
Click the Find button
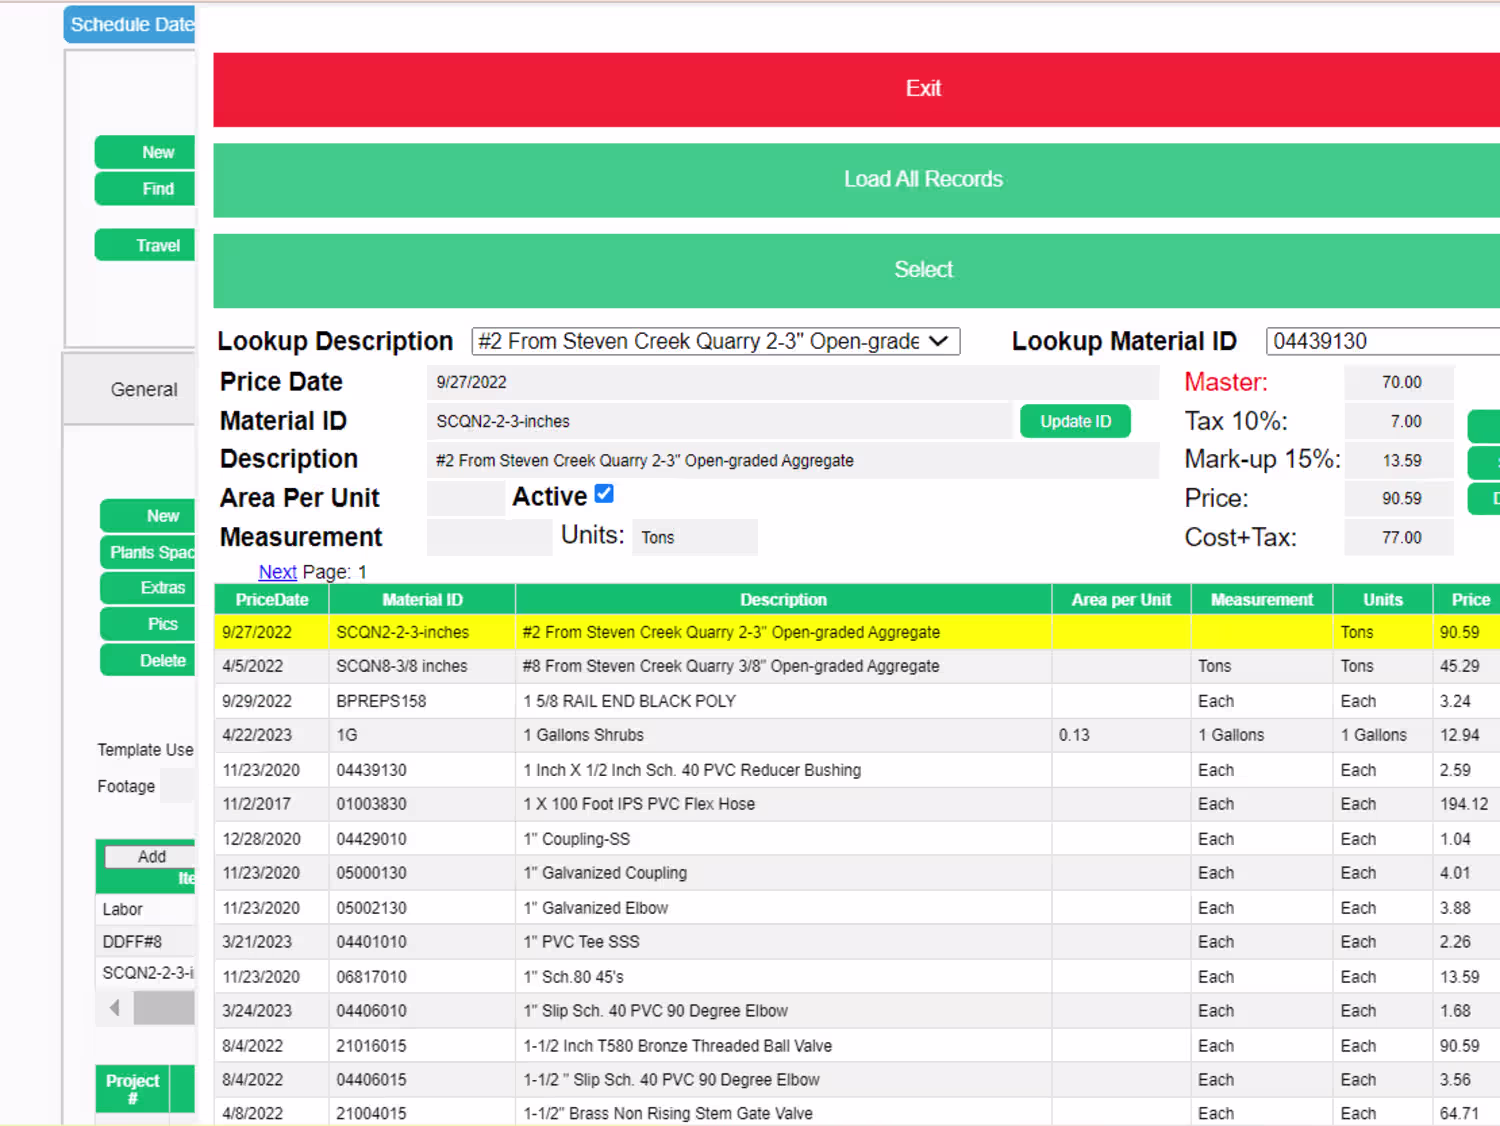click(x=145, y=189)
